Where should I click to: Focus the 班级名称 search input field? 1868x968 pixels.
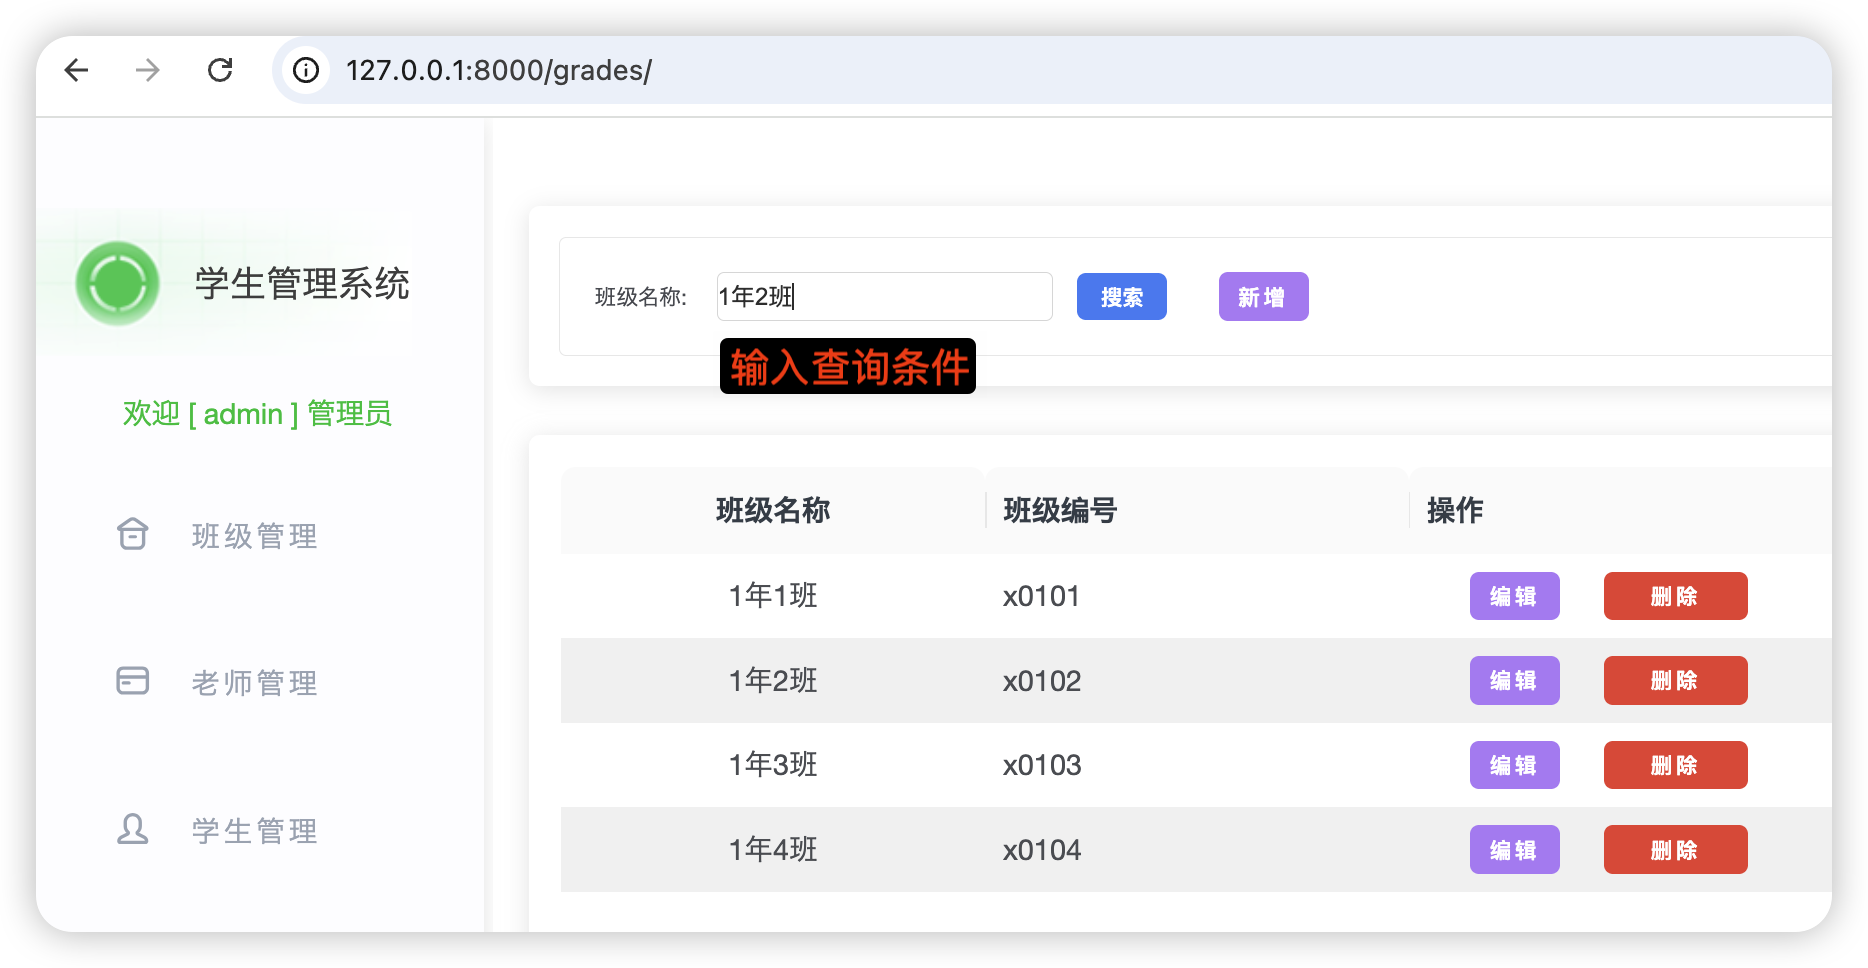(884, 297)
